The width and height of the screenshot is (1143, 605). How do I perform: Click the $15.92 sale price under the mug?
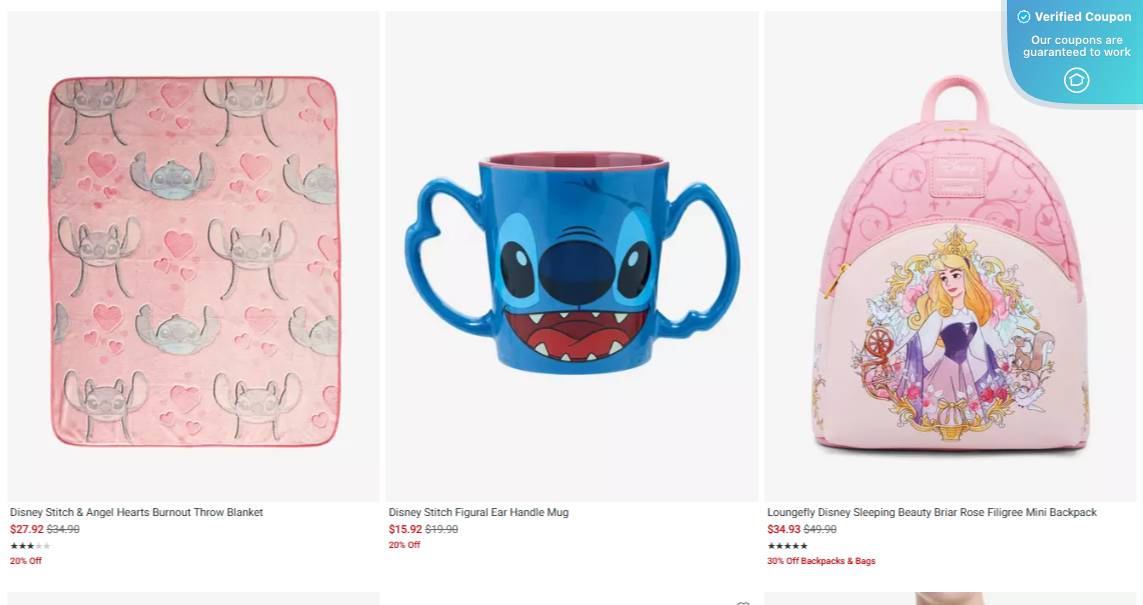[x=404, y=529]
